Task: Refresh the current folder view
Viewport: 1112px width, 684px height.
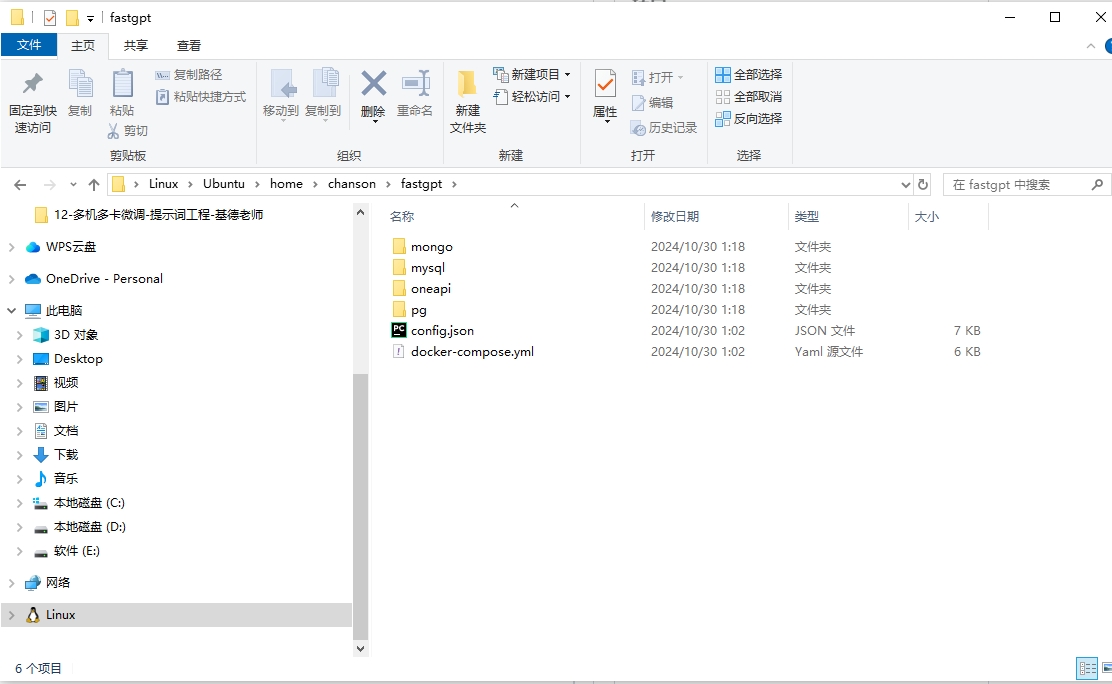Action: coord(923,185)
